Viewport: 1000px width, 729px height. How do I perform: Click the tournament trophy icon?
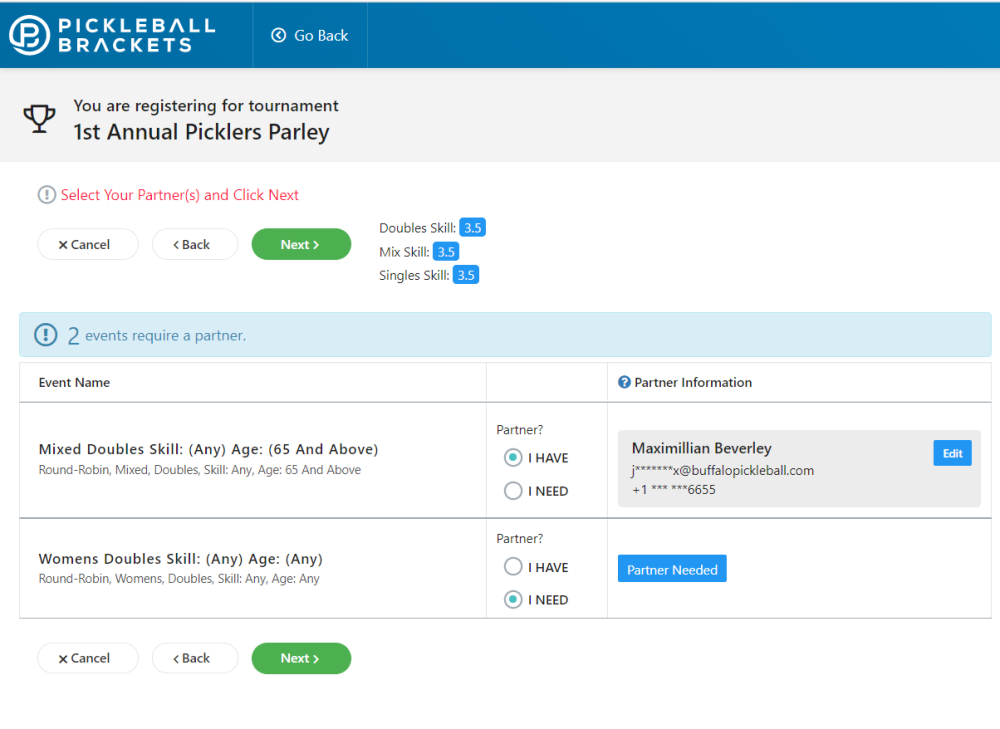tap(40, 119)
